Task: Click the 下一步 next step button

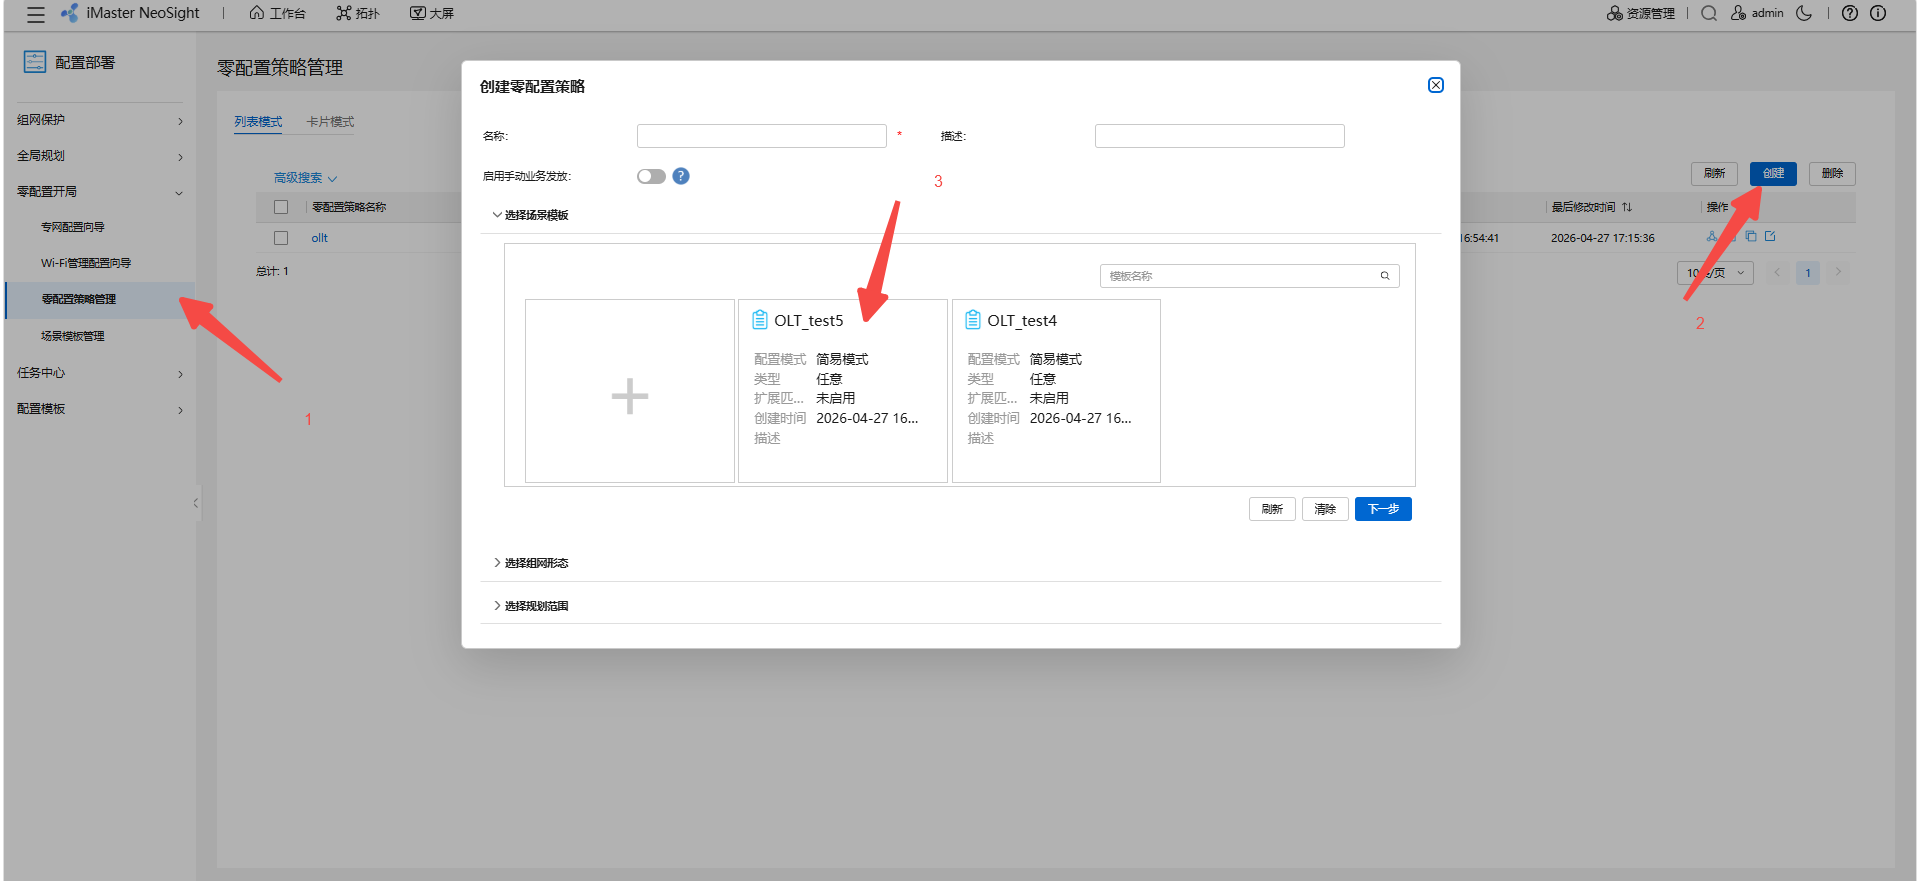Action: click(1383, 509)
